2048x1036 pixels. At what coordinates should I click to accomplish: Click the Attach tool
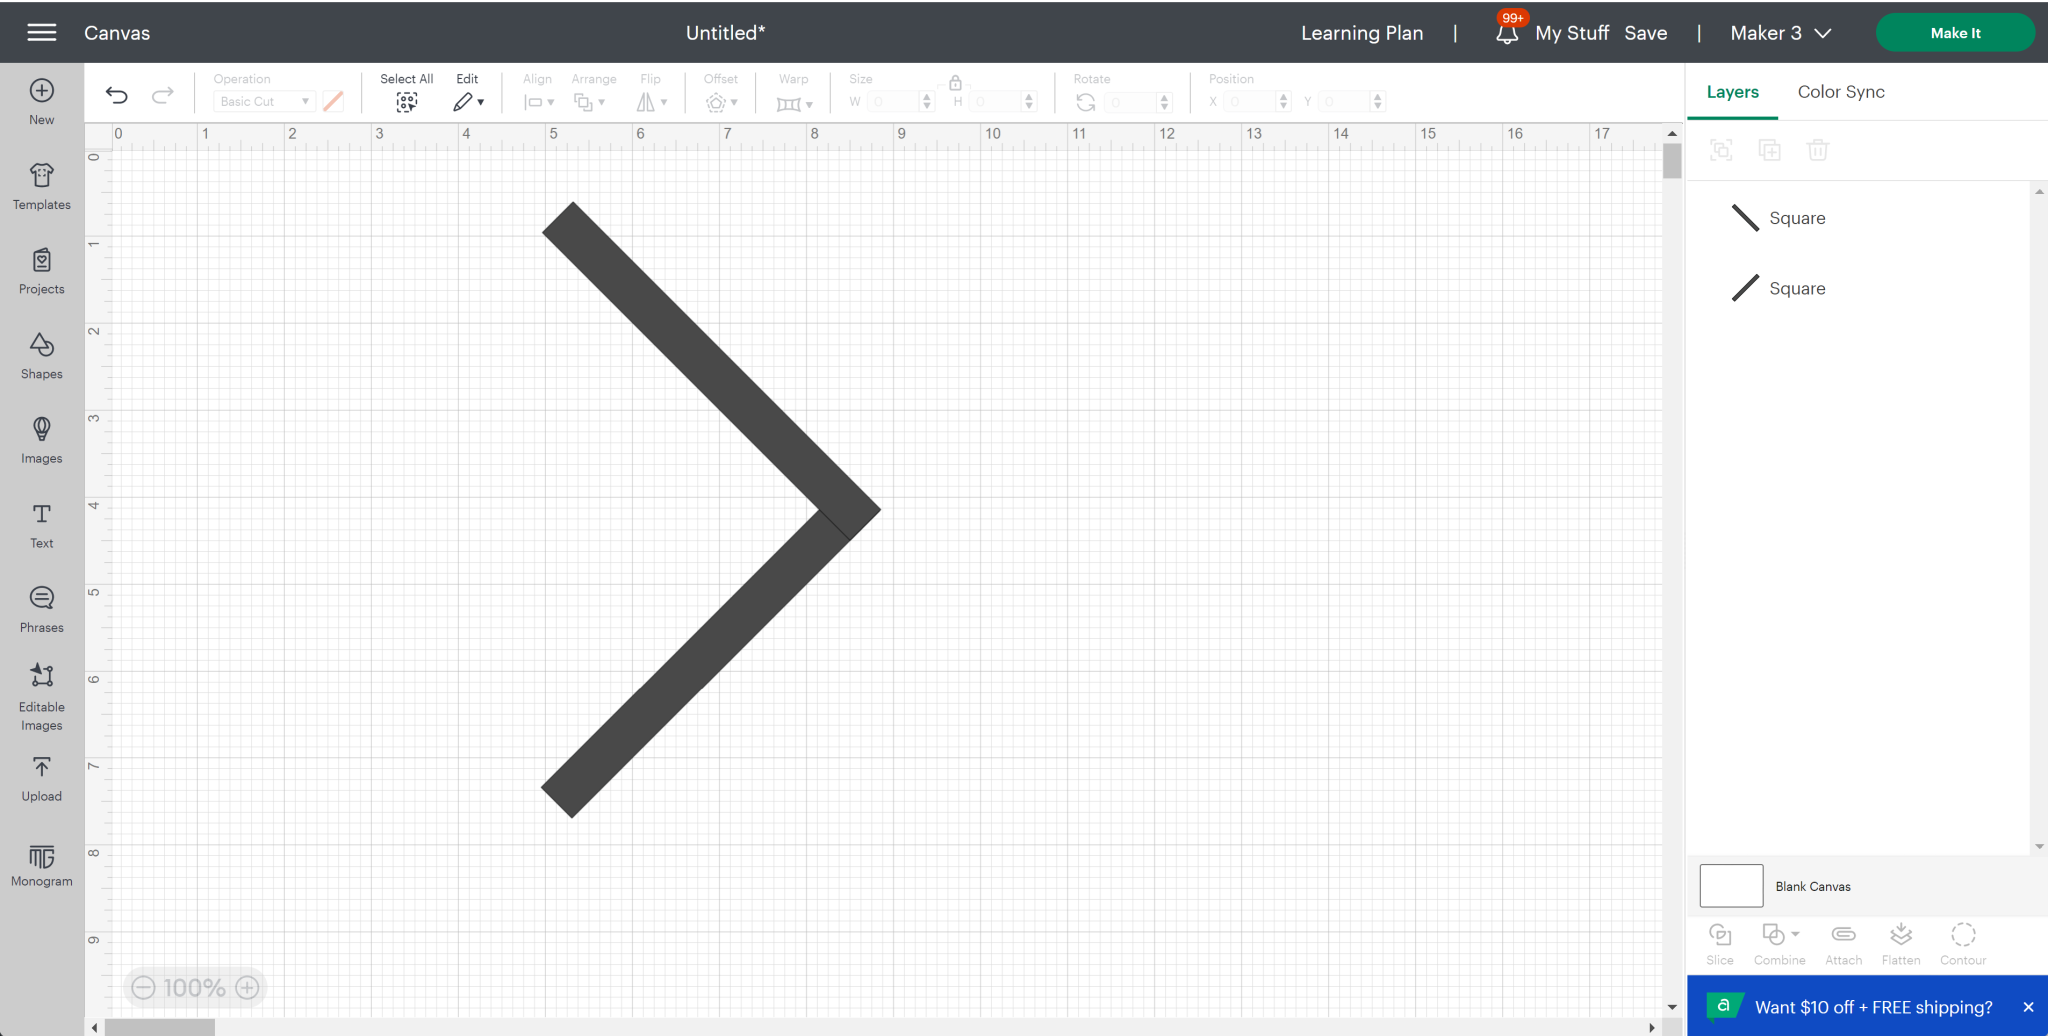(1844, 944)
